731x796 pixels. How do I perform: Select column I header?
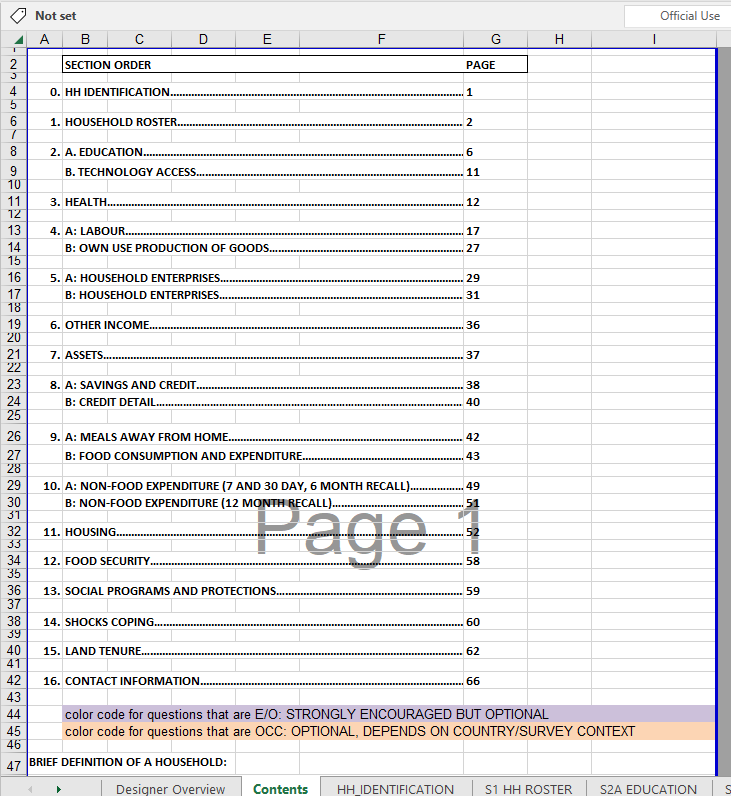[x=653, y=39]
